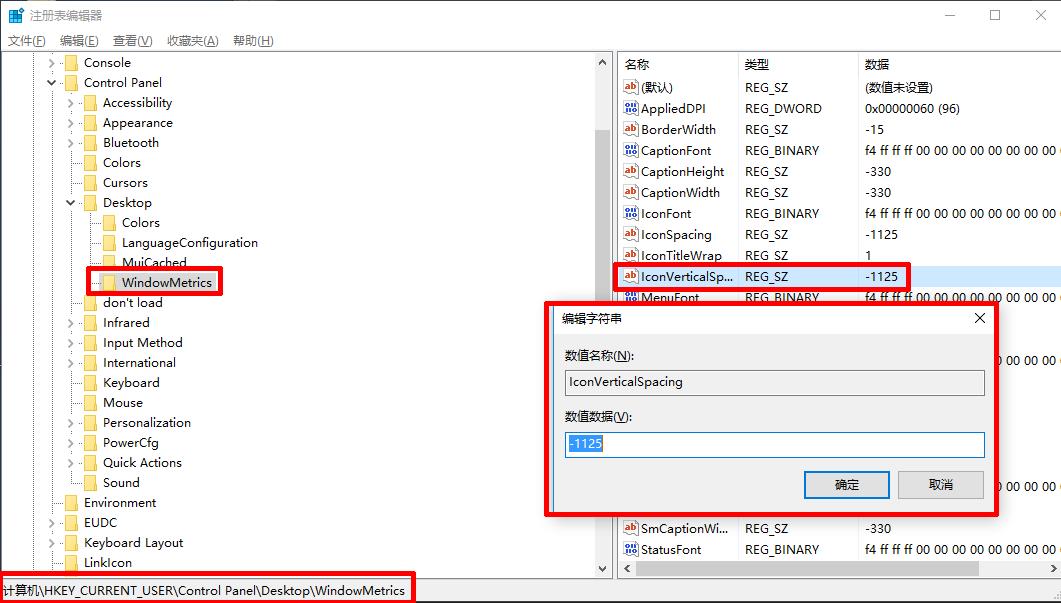This screenshot has height=603, width=1061.
Task: Click the 数值数据 input field
Action: coord(773,445)
